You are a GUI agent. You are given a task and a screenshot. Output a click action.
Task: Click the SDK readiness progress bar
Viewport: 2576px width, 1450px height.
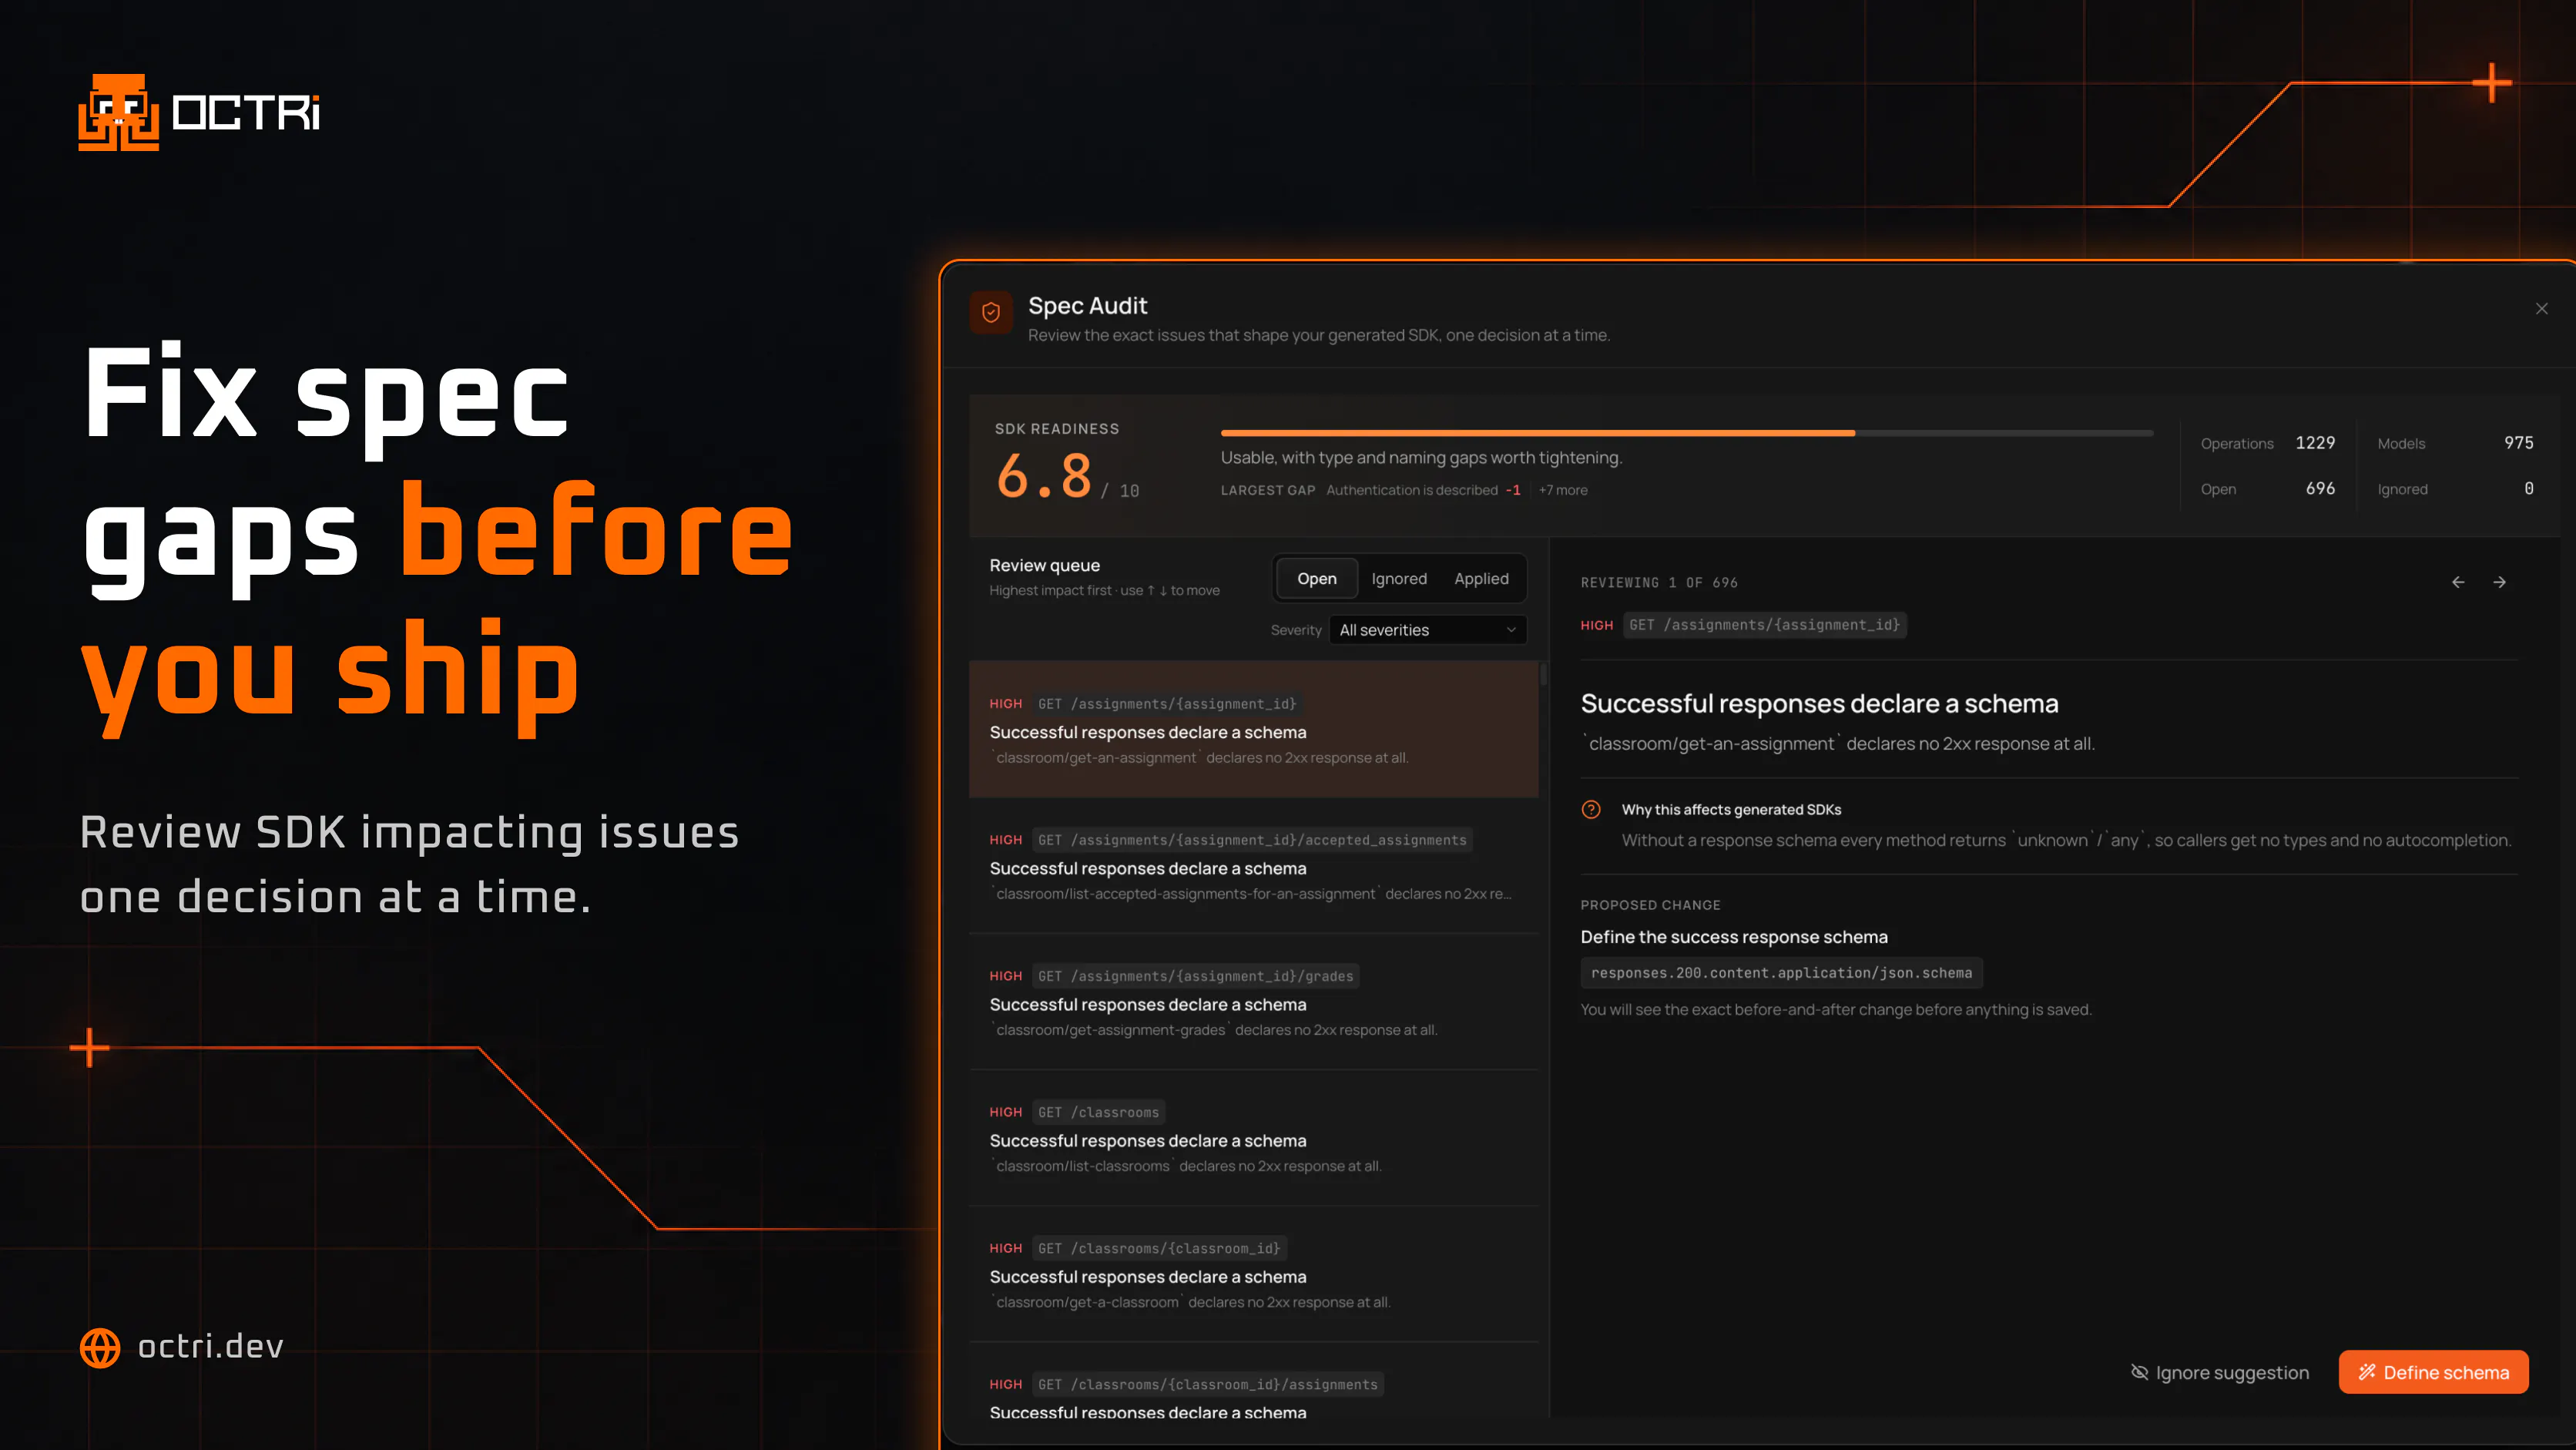click(x=1686, y=433)
